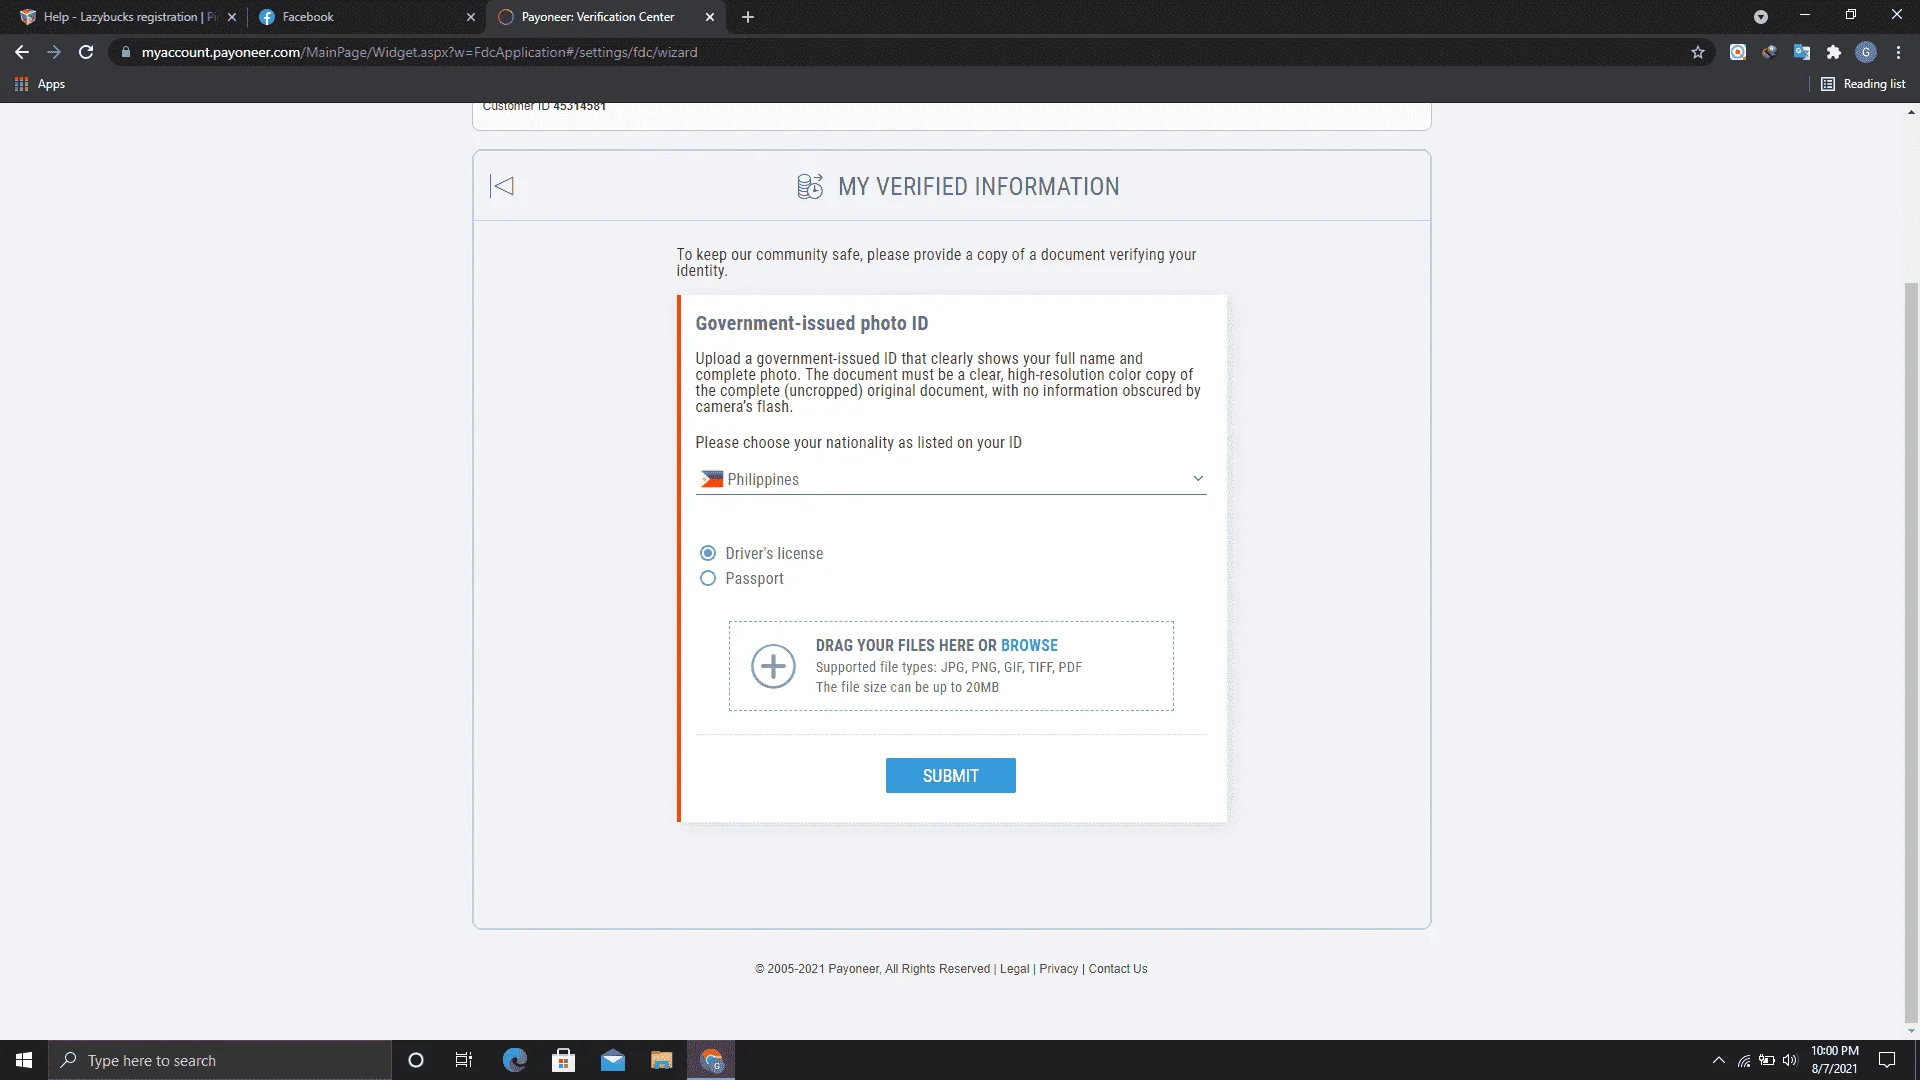Open the Legal footer link
1920x1080 pixels.
pyautogui.click(x=1014, y=969)
